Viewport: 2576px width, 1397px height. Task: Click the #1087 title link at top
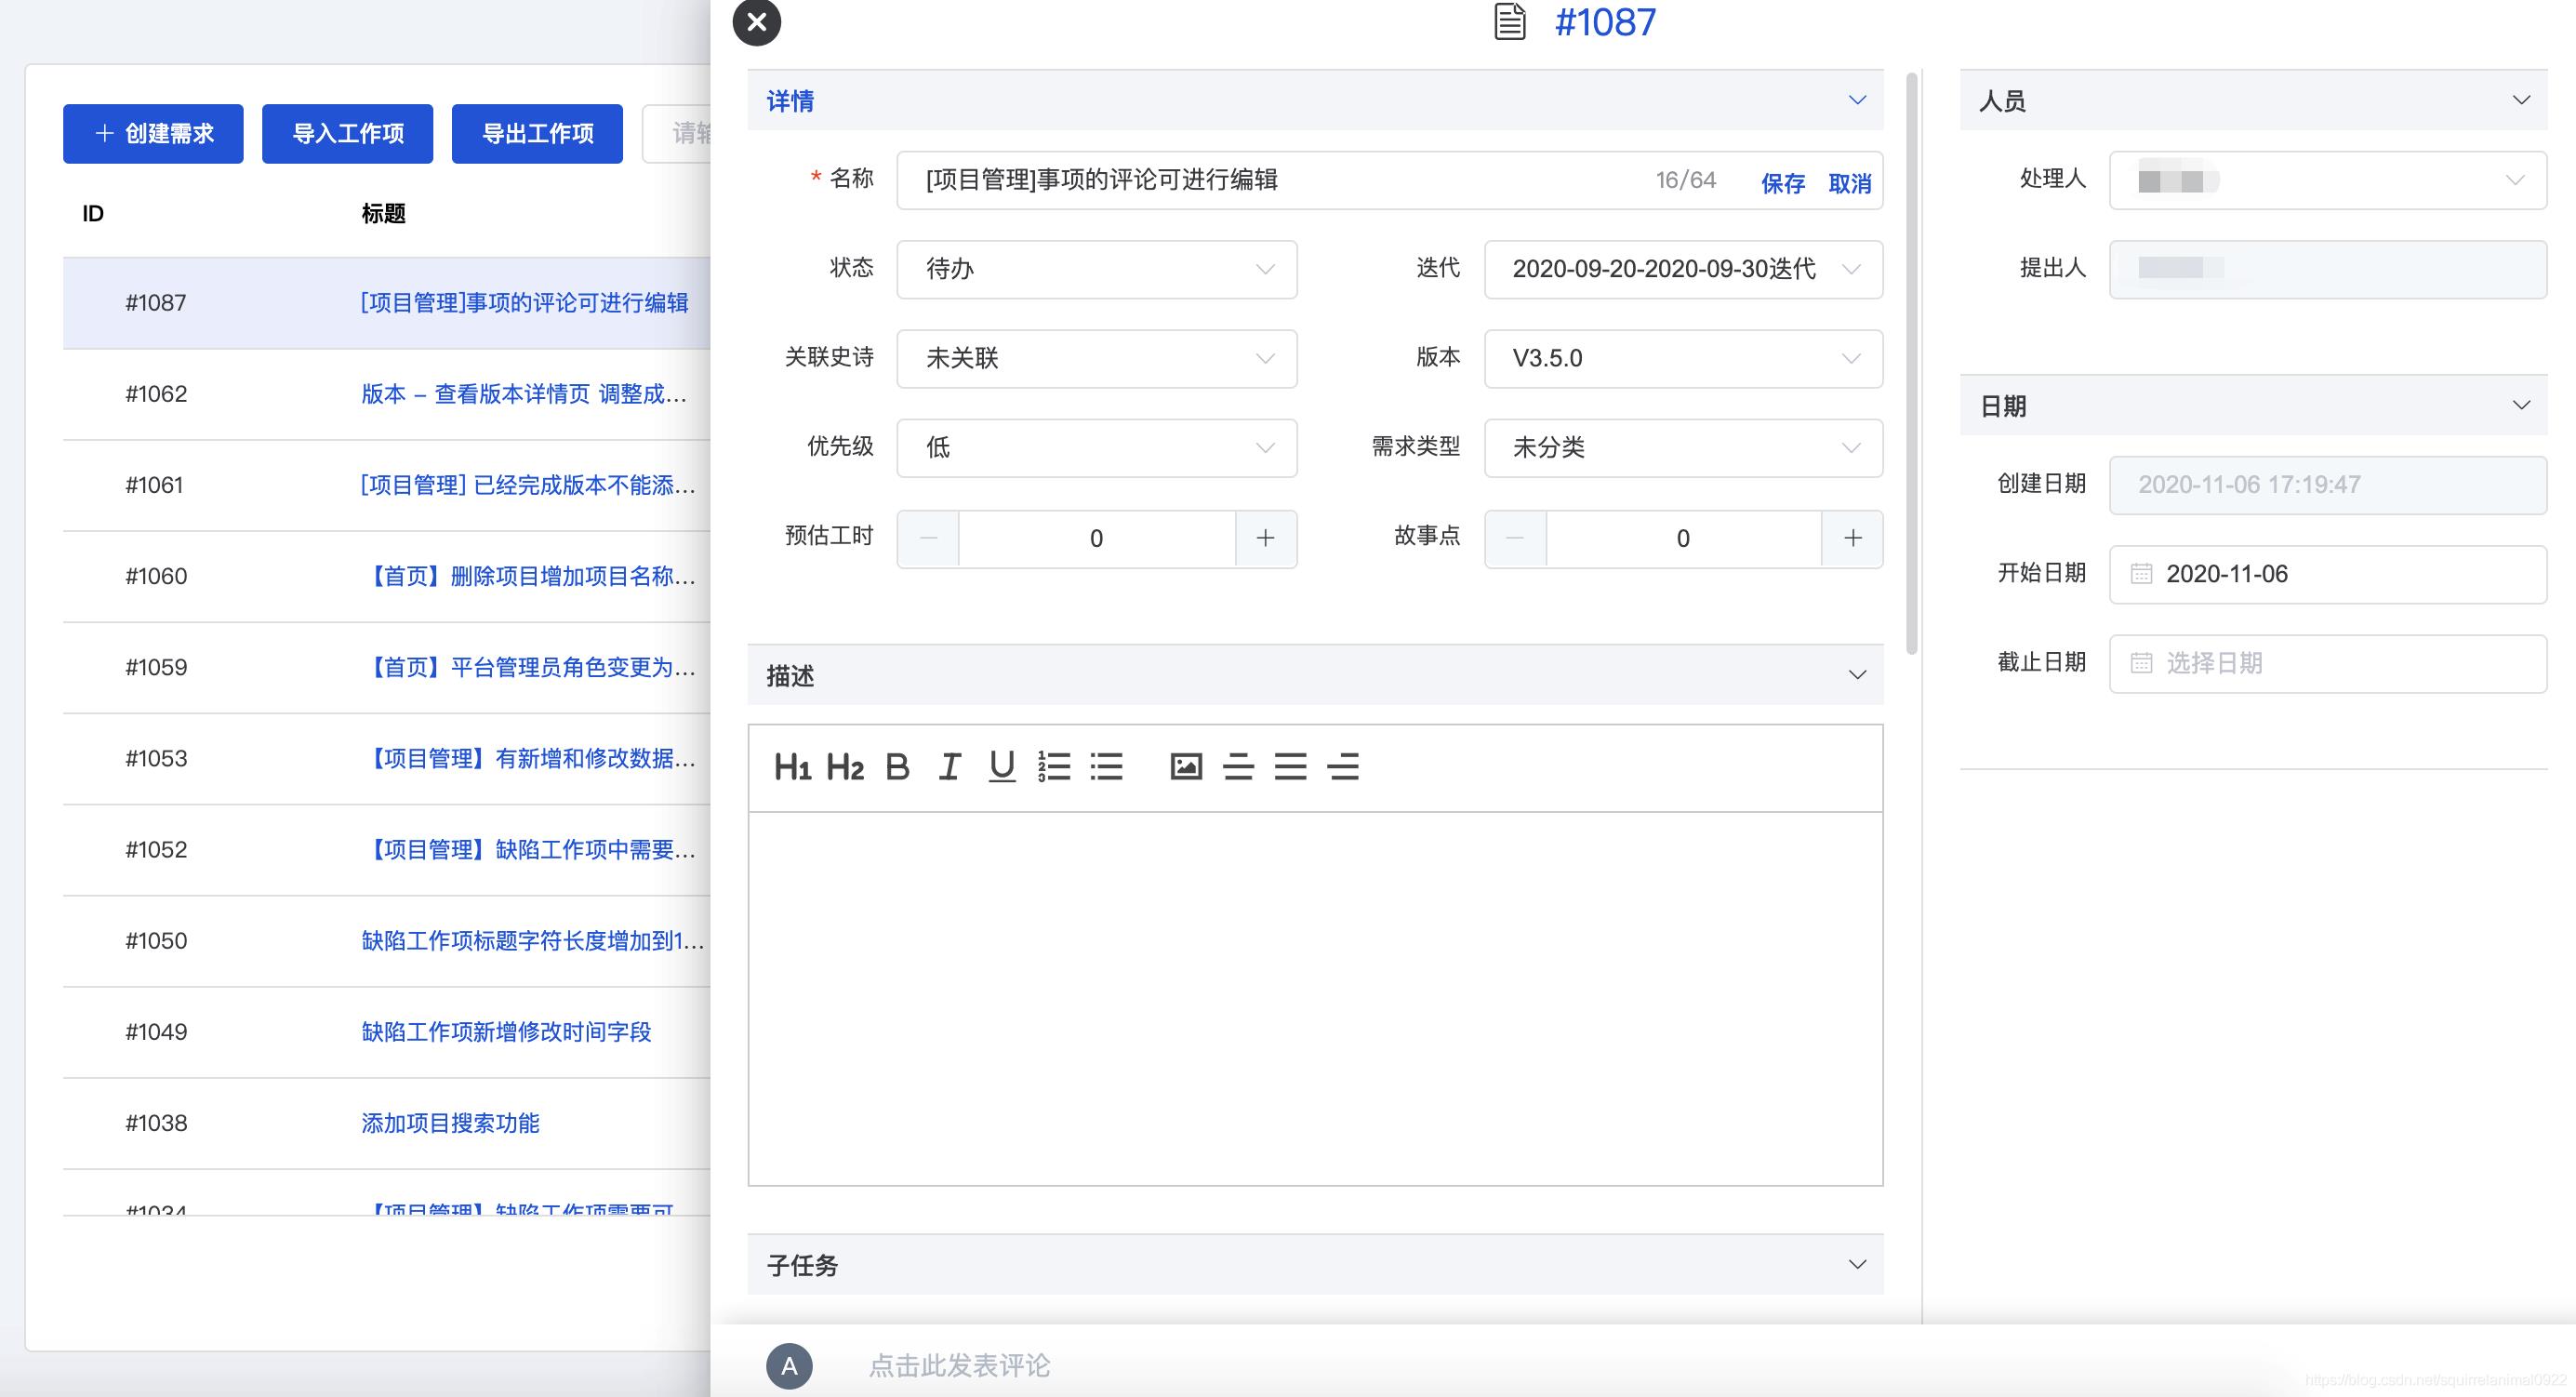pos(1605,22)
